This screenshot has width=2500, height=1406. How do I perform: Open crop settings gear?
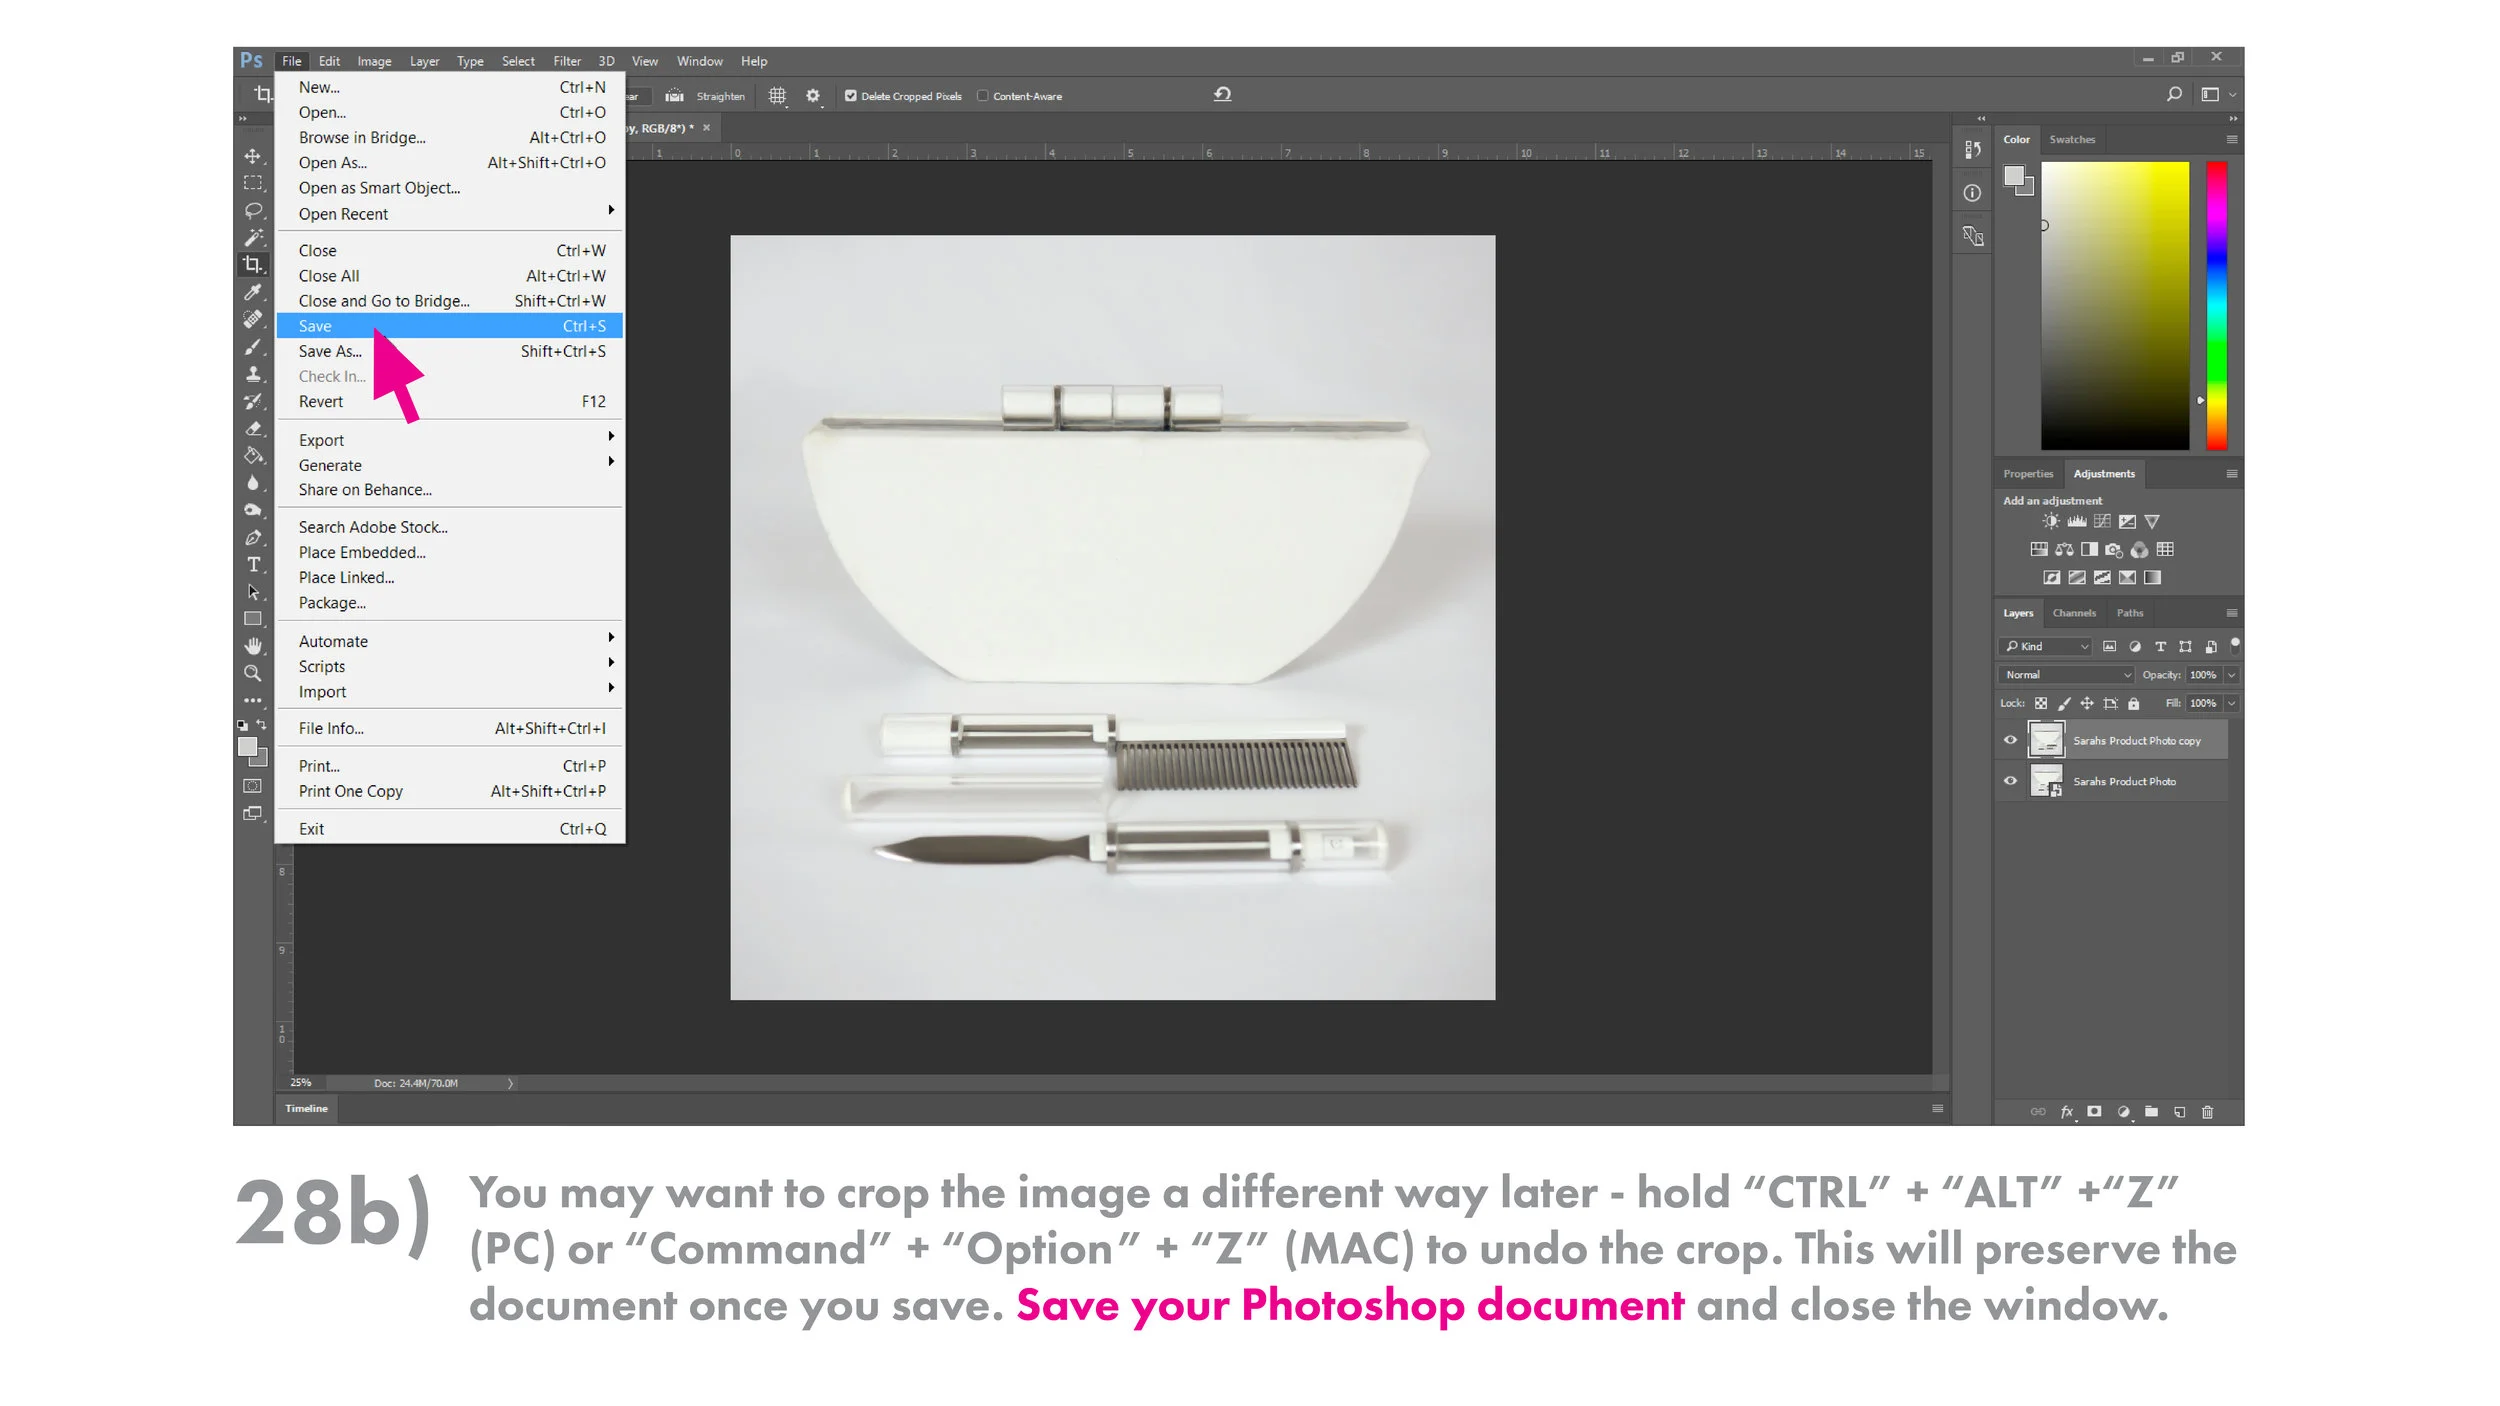pyautogui.click(x=813, y=96)
